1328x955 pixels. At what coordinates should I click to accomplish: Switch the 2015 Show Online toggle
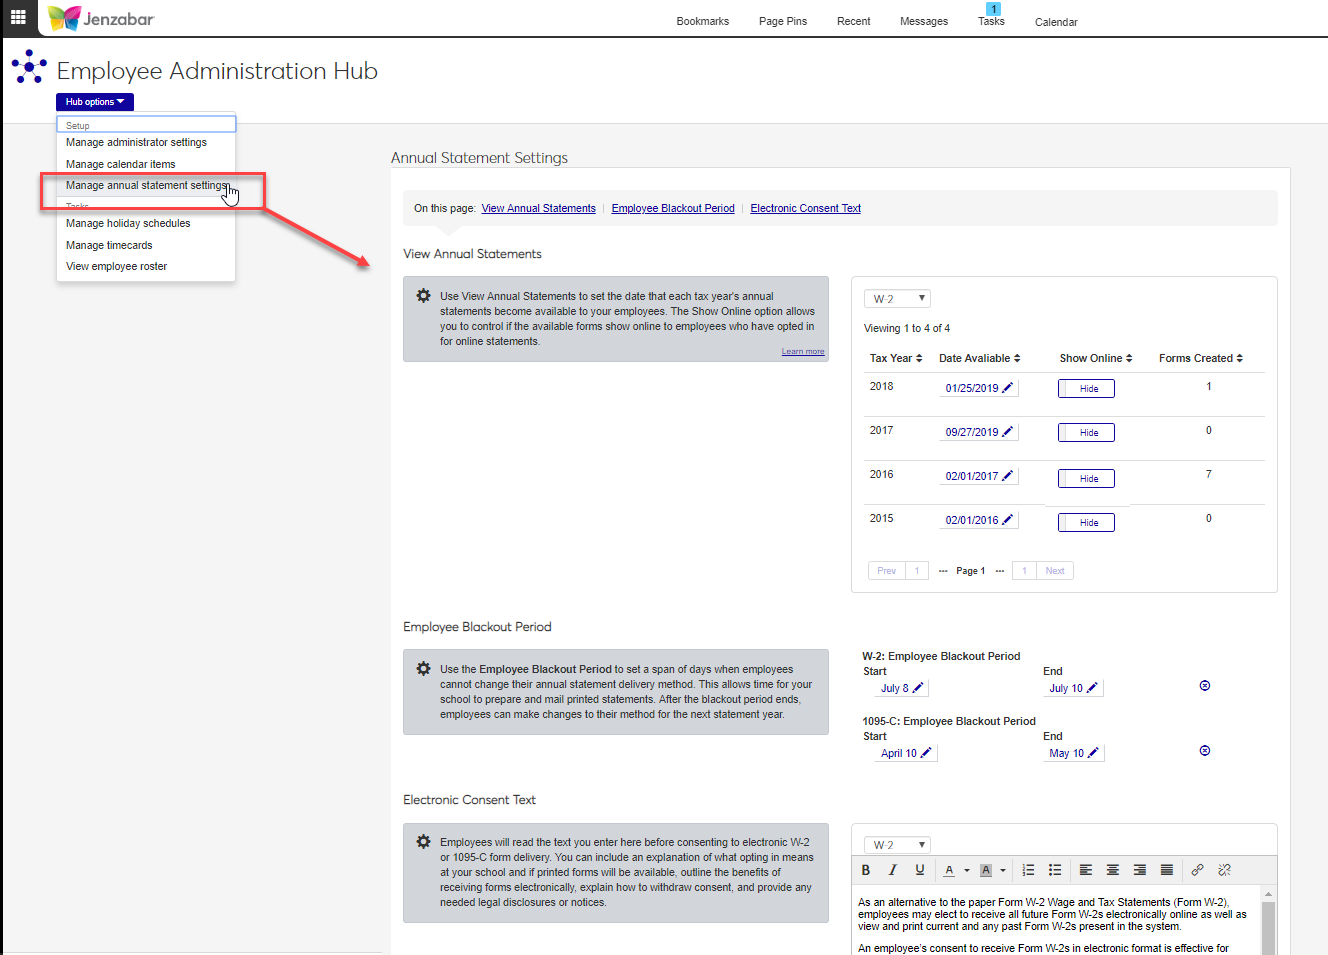(1086, 523)
